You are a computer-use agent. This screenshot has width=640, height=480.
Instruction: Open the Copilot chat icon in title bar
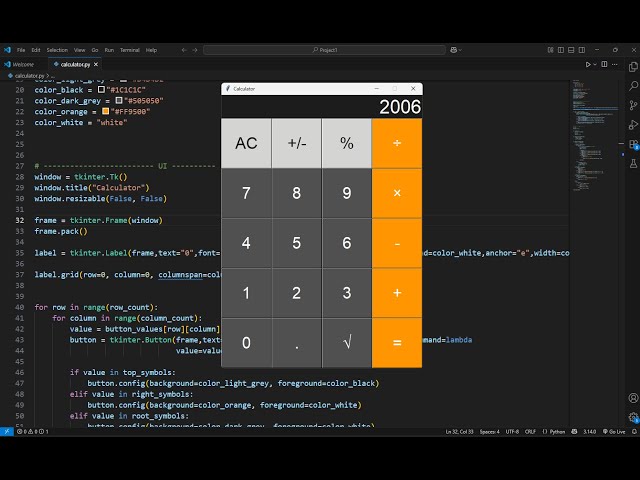pos(453,50)
